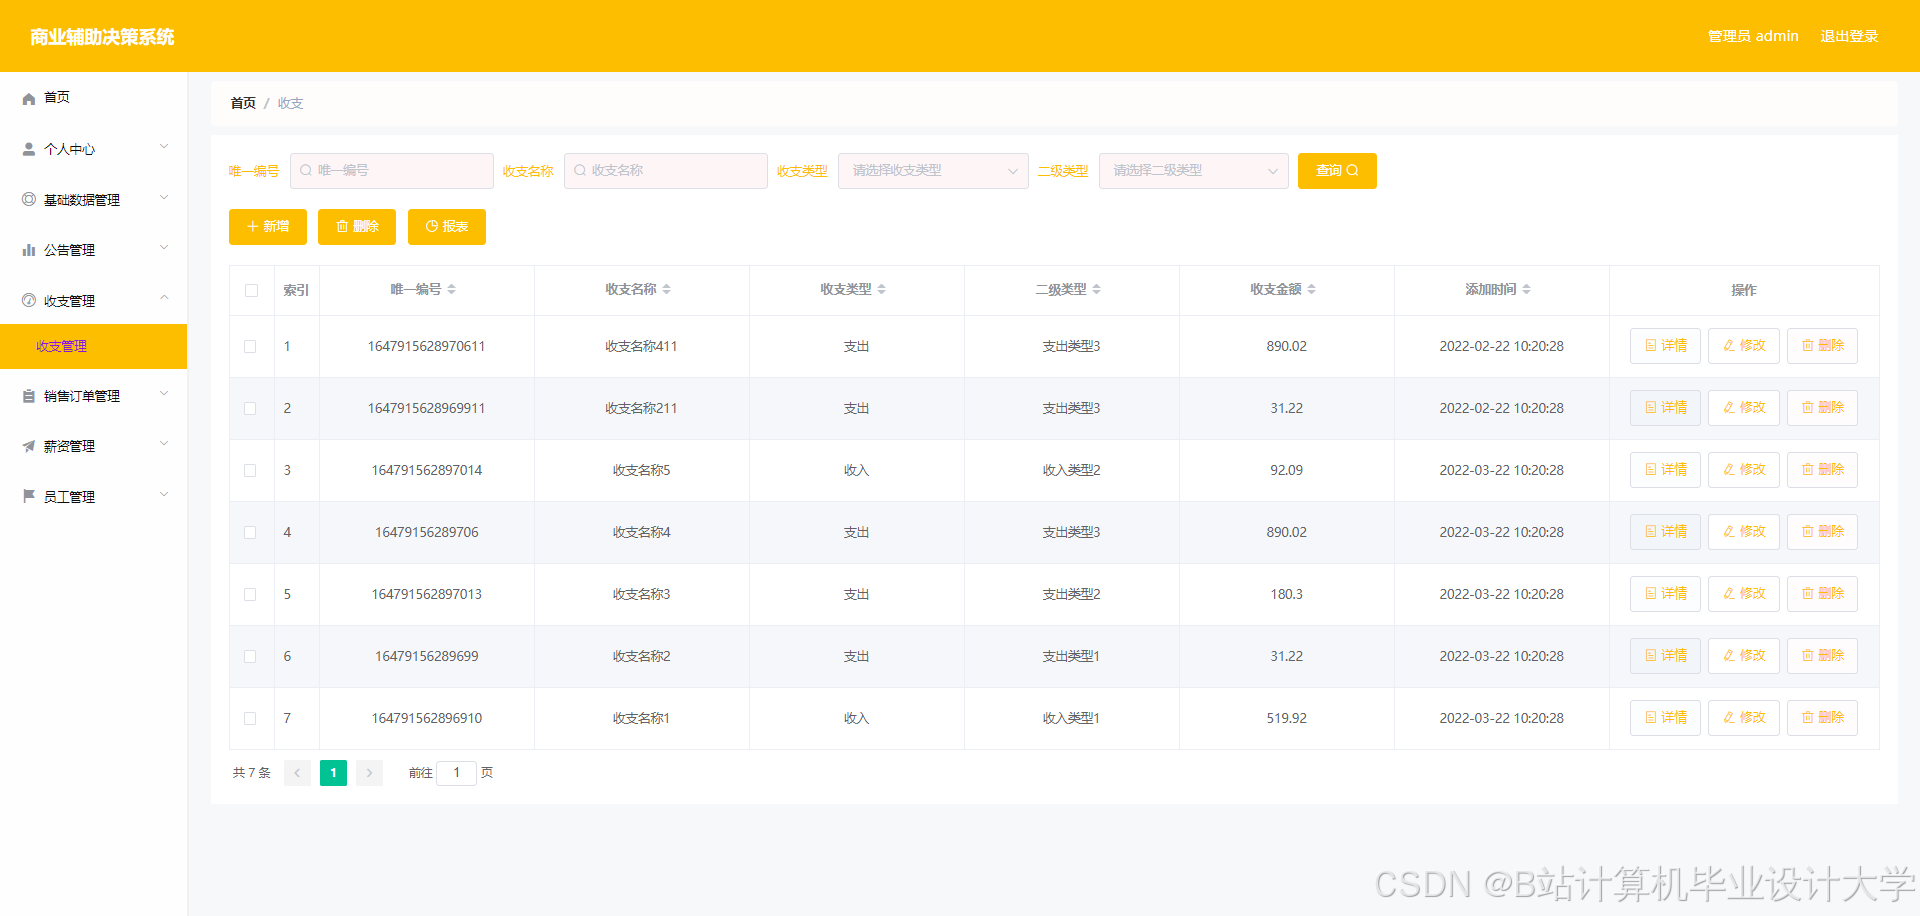Screen dimensions: 1920x916
Task: Focus the 收支名称 search input
Action: coord(666,171)
